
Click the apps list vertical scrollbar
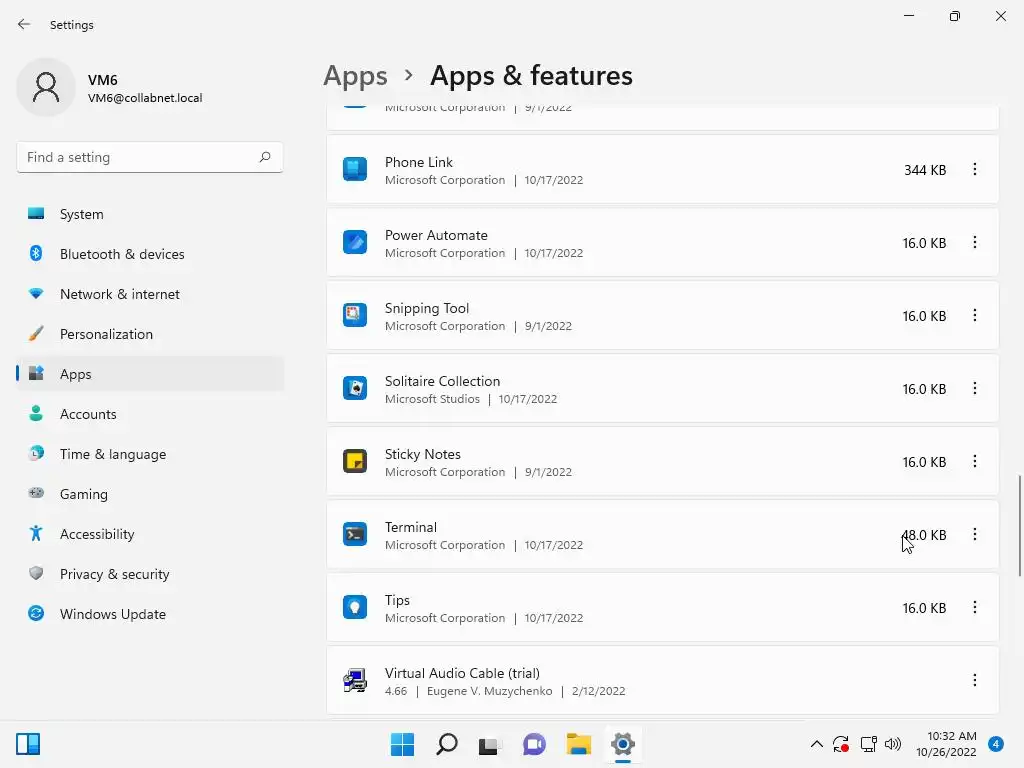pos(1019,526)
